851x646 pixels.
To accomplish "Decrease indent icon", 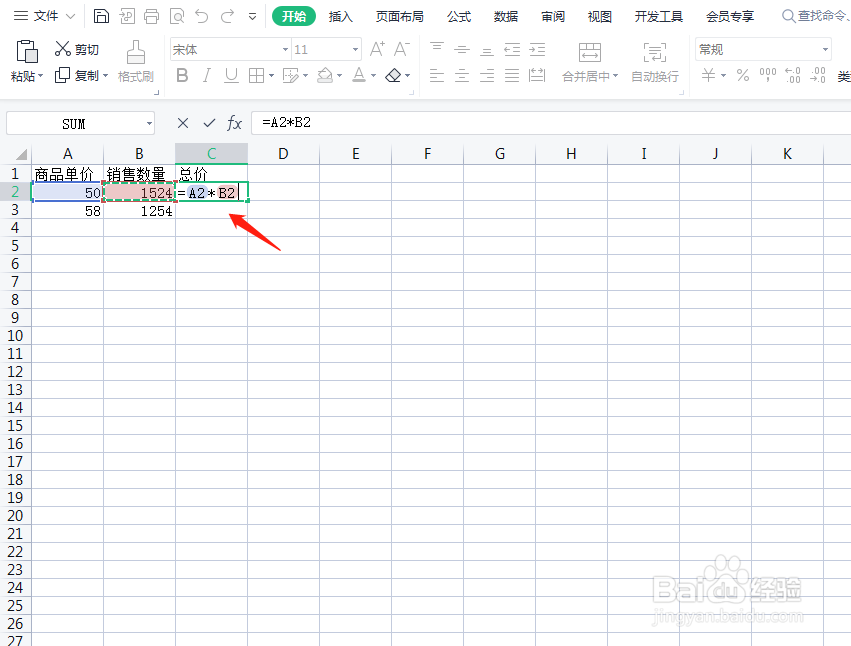I will tap(512, 50).
